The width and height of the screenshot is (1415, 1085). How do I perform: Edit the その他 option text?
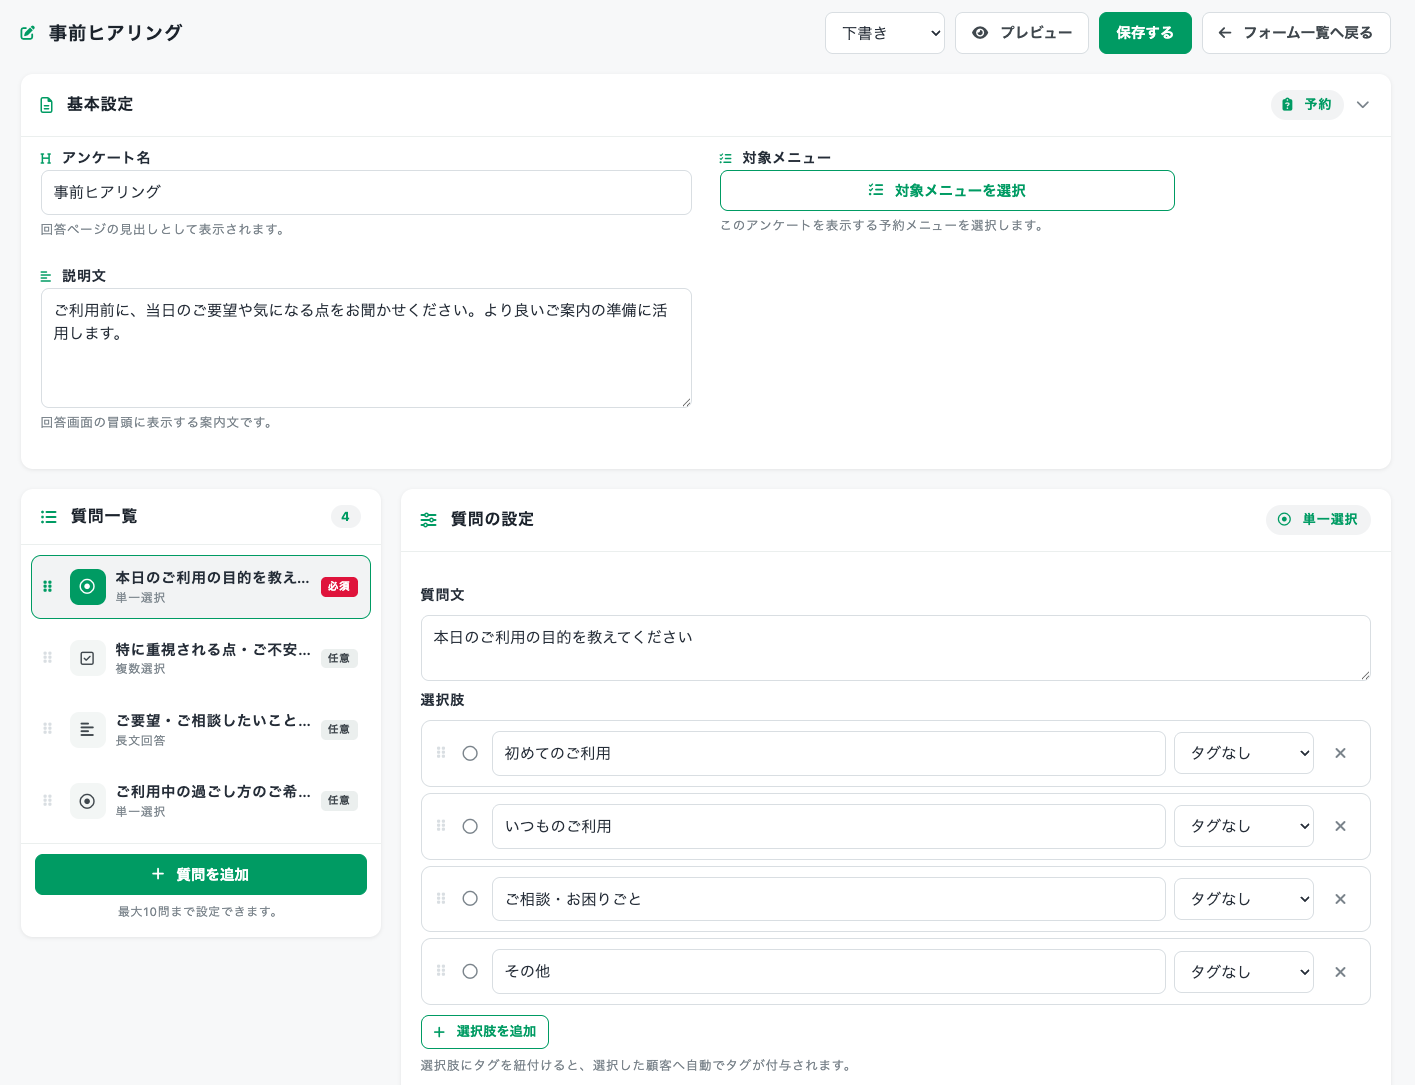(x=828, y=971)
